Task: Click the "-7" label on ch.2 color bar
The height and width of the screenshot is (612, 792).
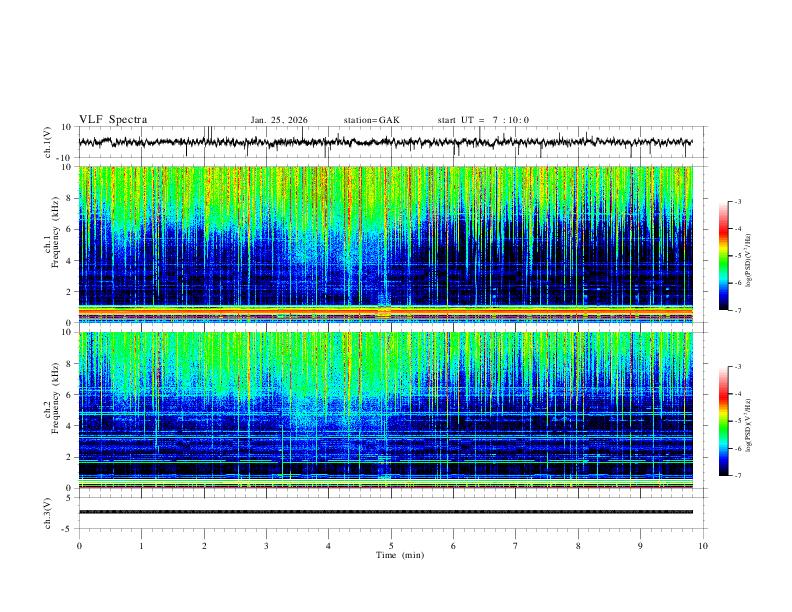Action: coord(737,475)
